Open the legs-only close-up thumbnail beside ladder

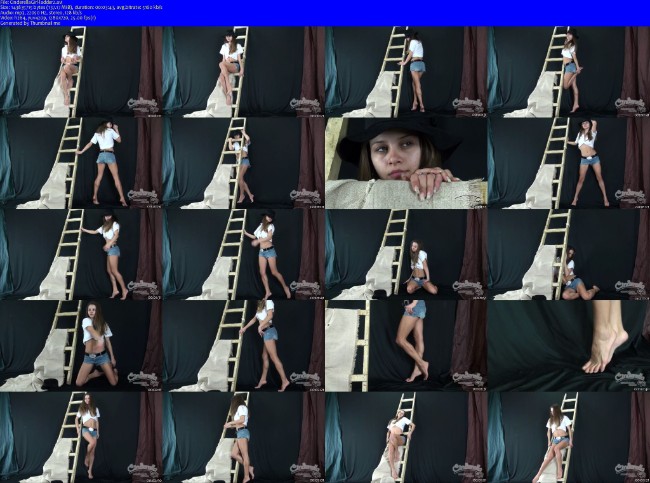coord(406,346)
